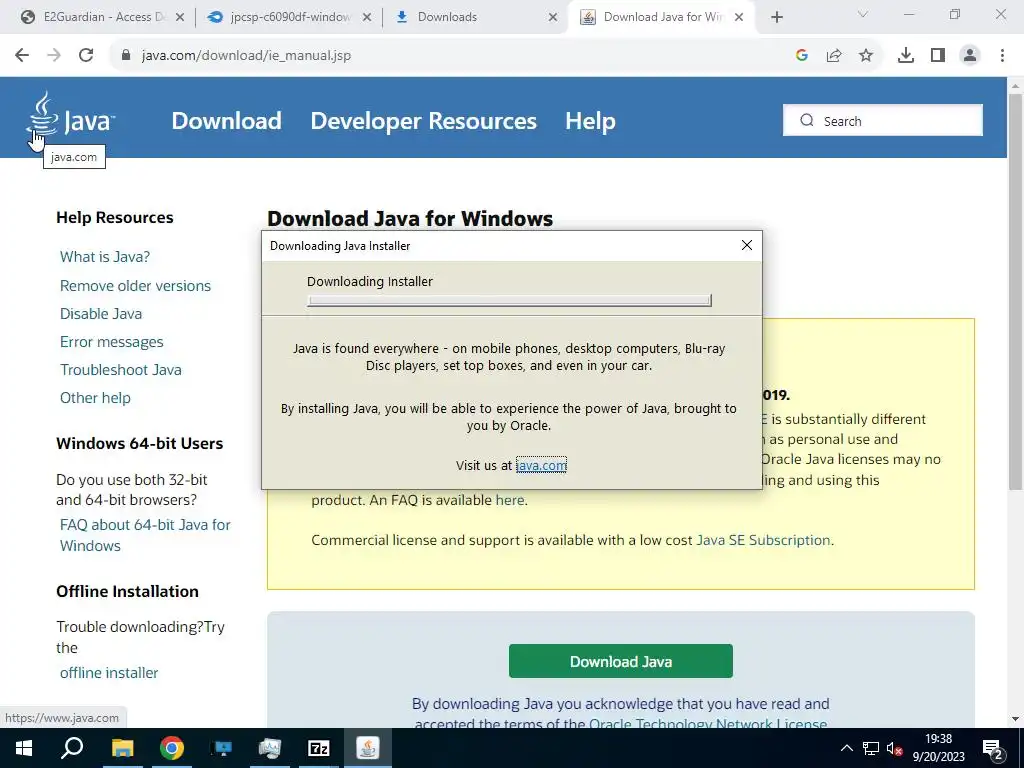Open the Google icon in address bar
This screenshot has width=1024, height=768.
(x=802, y=56)
